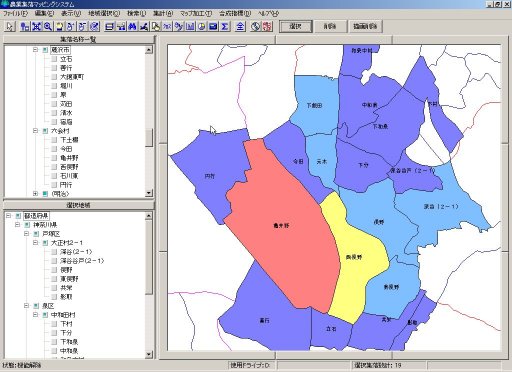Click the magnifying glass zoom tool
The width and height of the screenshot is (512, 372).
point(48,26)
